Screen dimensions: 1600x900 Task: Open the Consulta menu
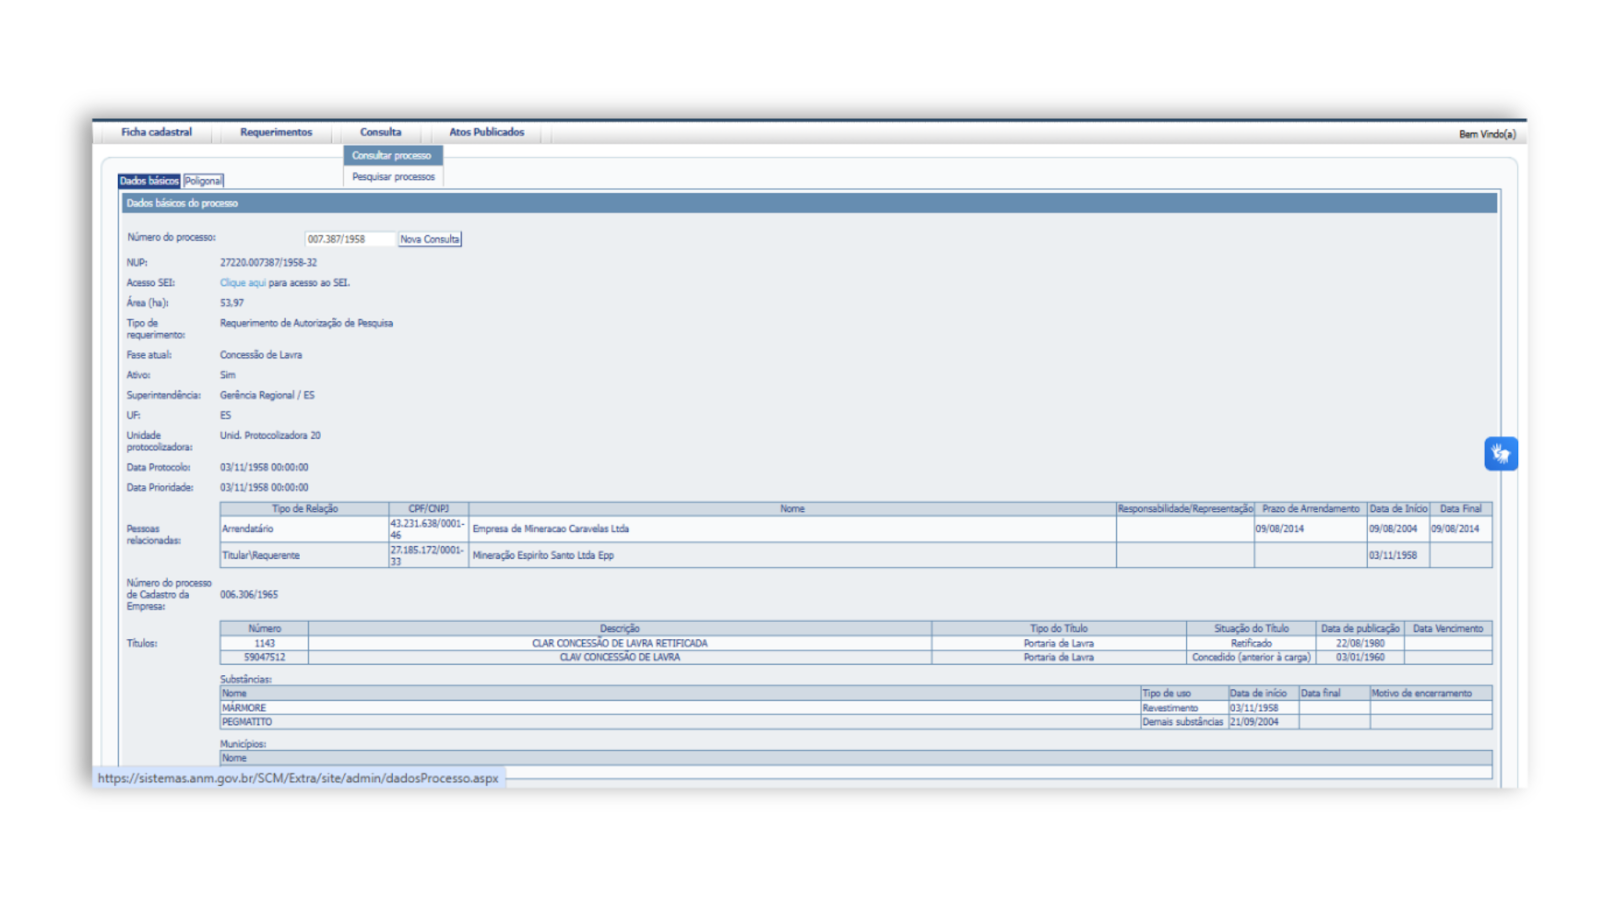(381, 132)
